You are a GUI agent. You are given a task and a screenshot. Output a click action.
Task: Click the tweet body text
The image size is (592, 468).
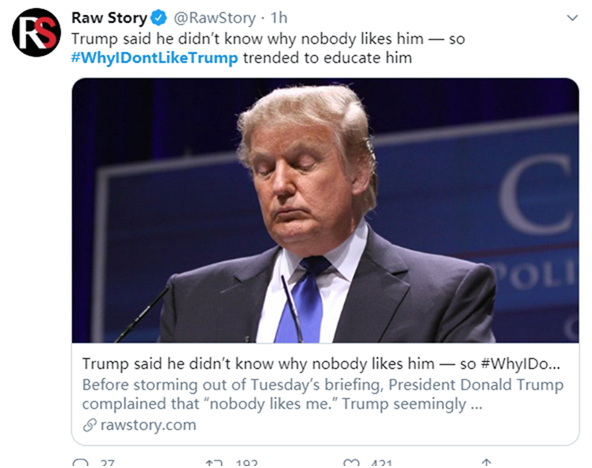[x=268, y=48]
